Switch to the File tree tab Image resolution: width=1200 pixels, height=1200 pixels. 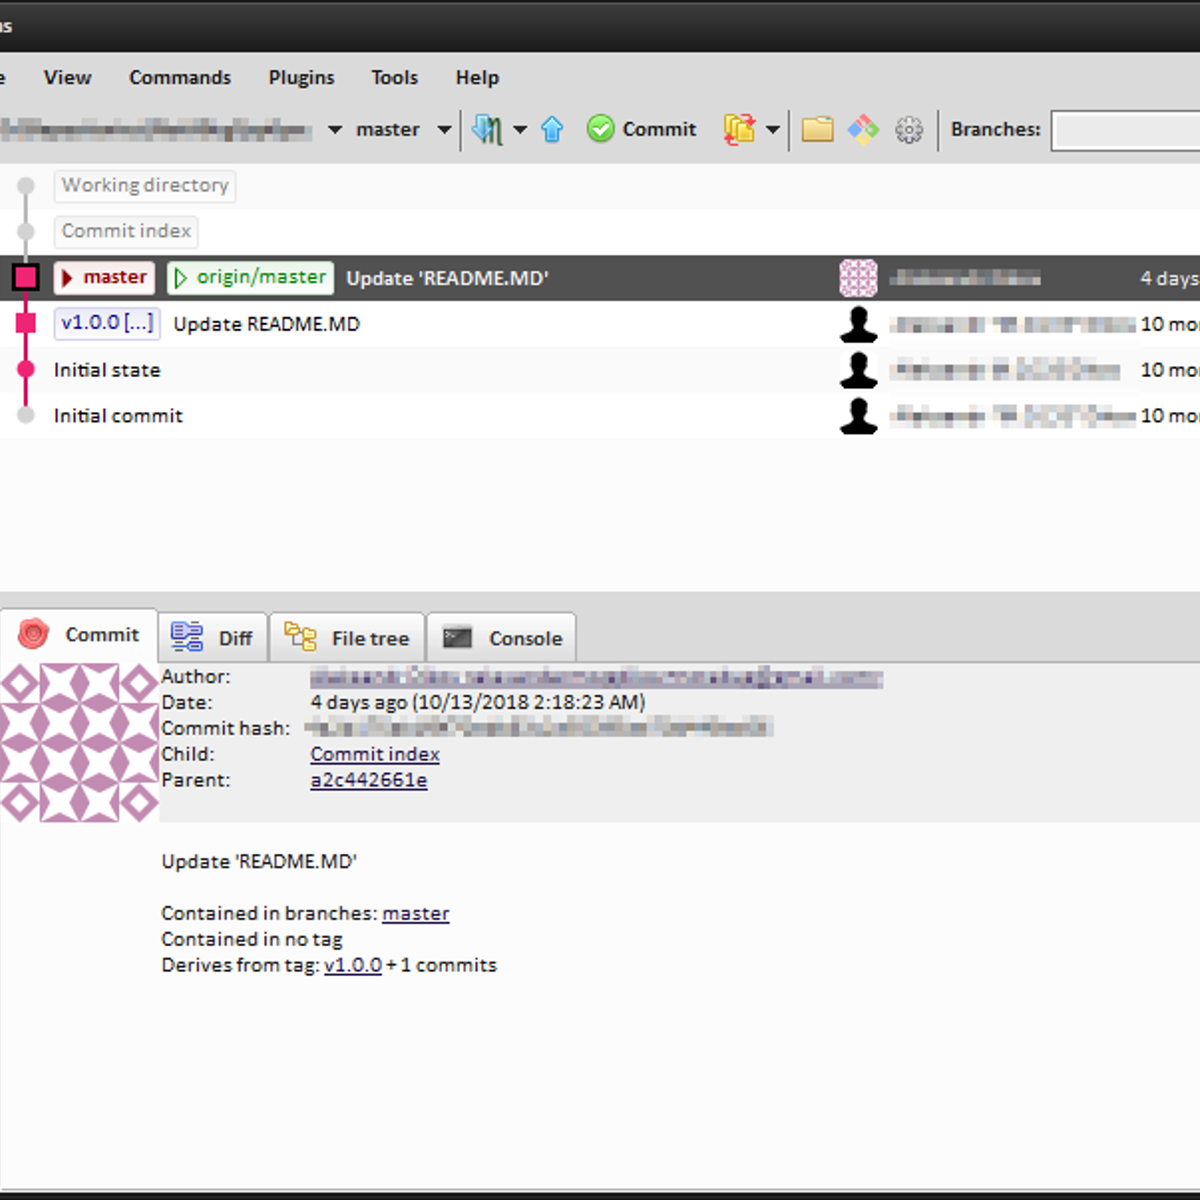(347, 638)
